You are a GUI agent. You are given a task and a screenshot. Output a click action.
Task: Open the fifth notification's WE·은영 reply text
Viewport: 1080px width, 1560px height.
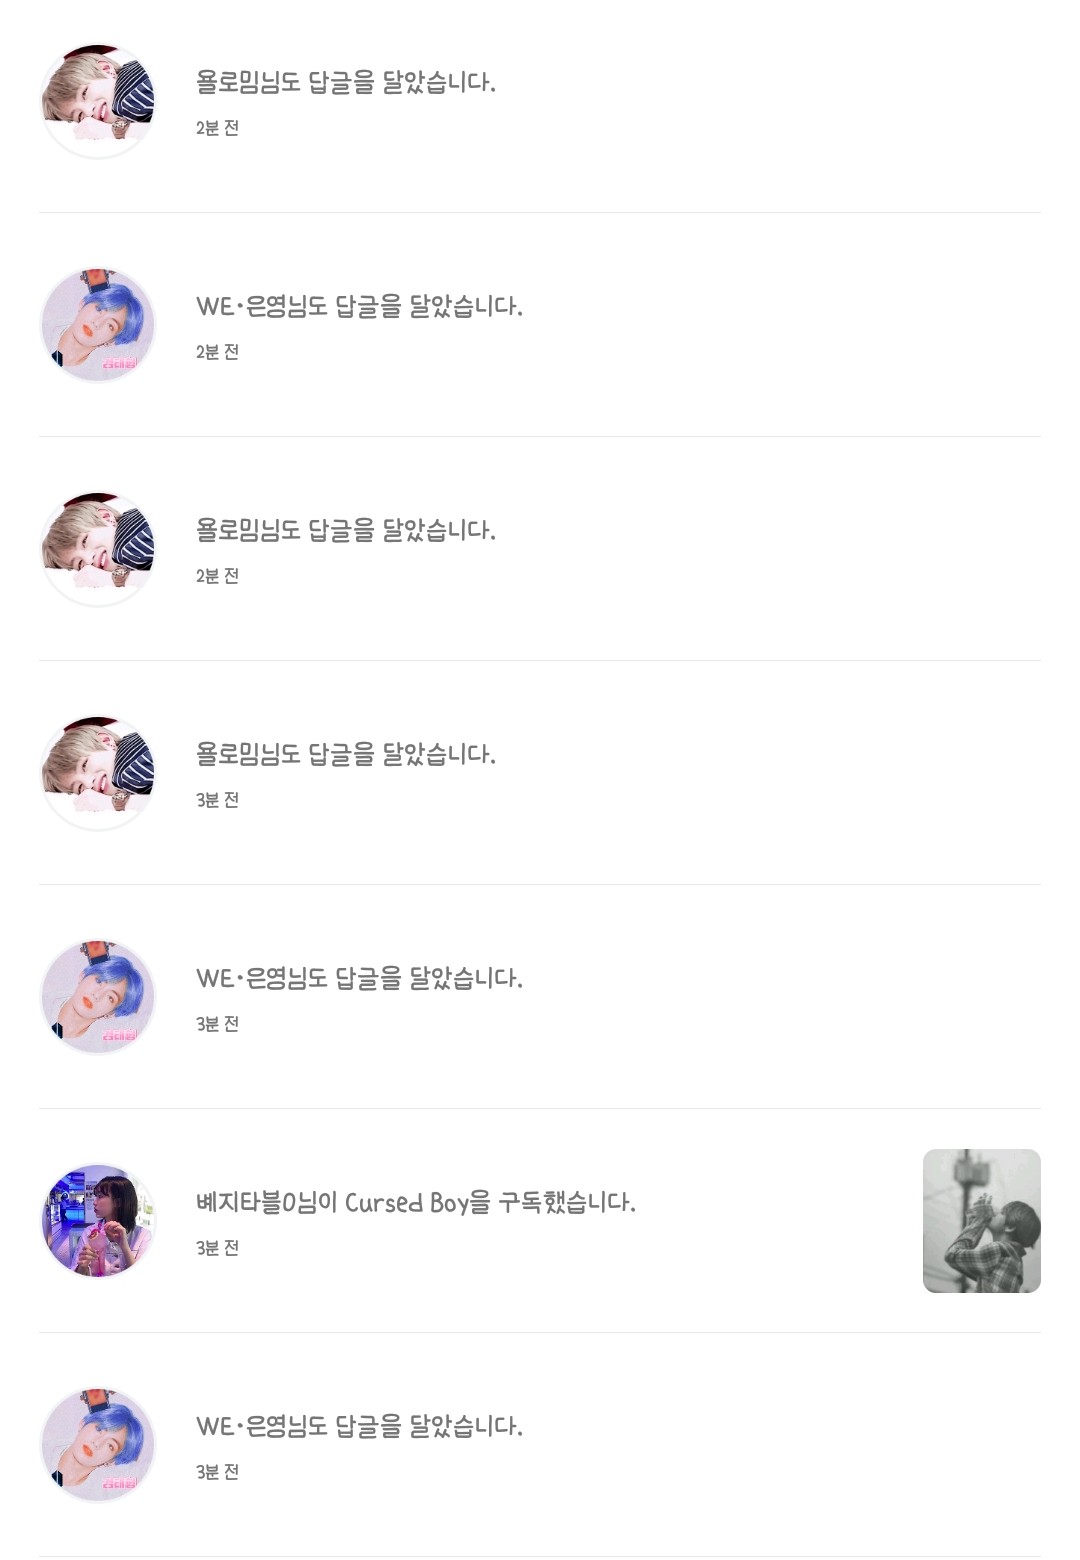pyautogui.click(x=359, y=978)
